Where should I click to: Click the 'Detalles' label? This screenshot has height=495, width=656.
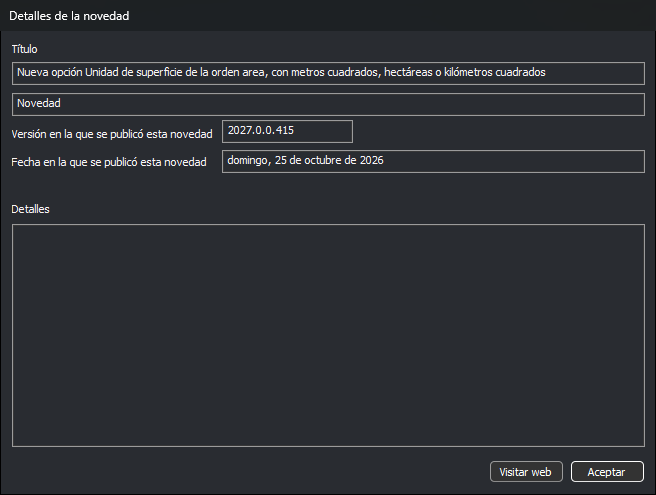pos(30,209)
